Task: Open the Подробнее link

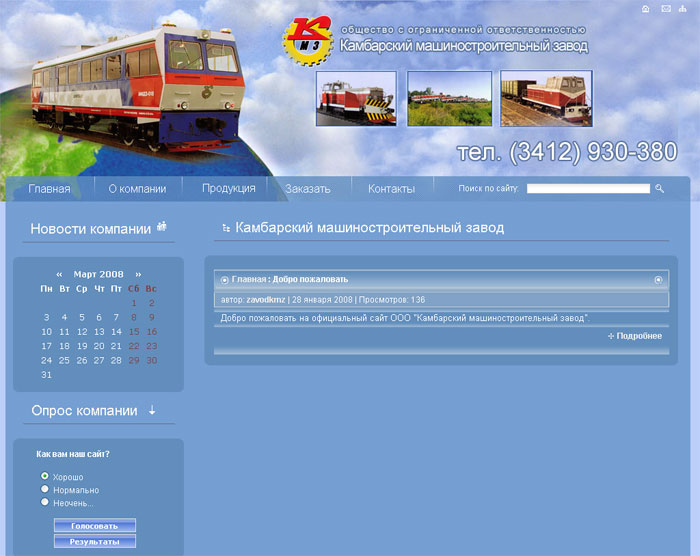Action: click(639, 336)
